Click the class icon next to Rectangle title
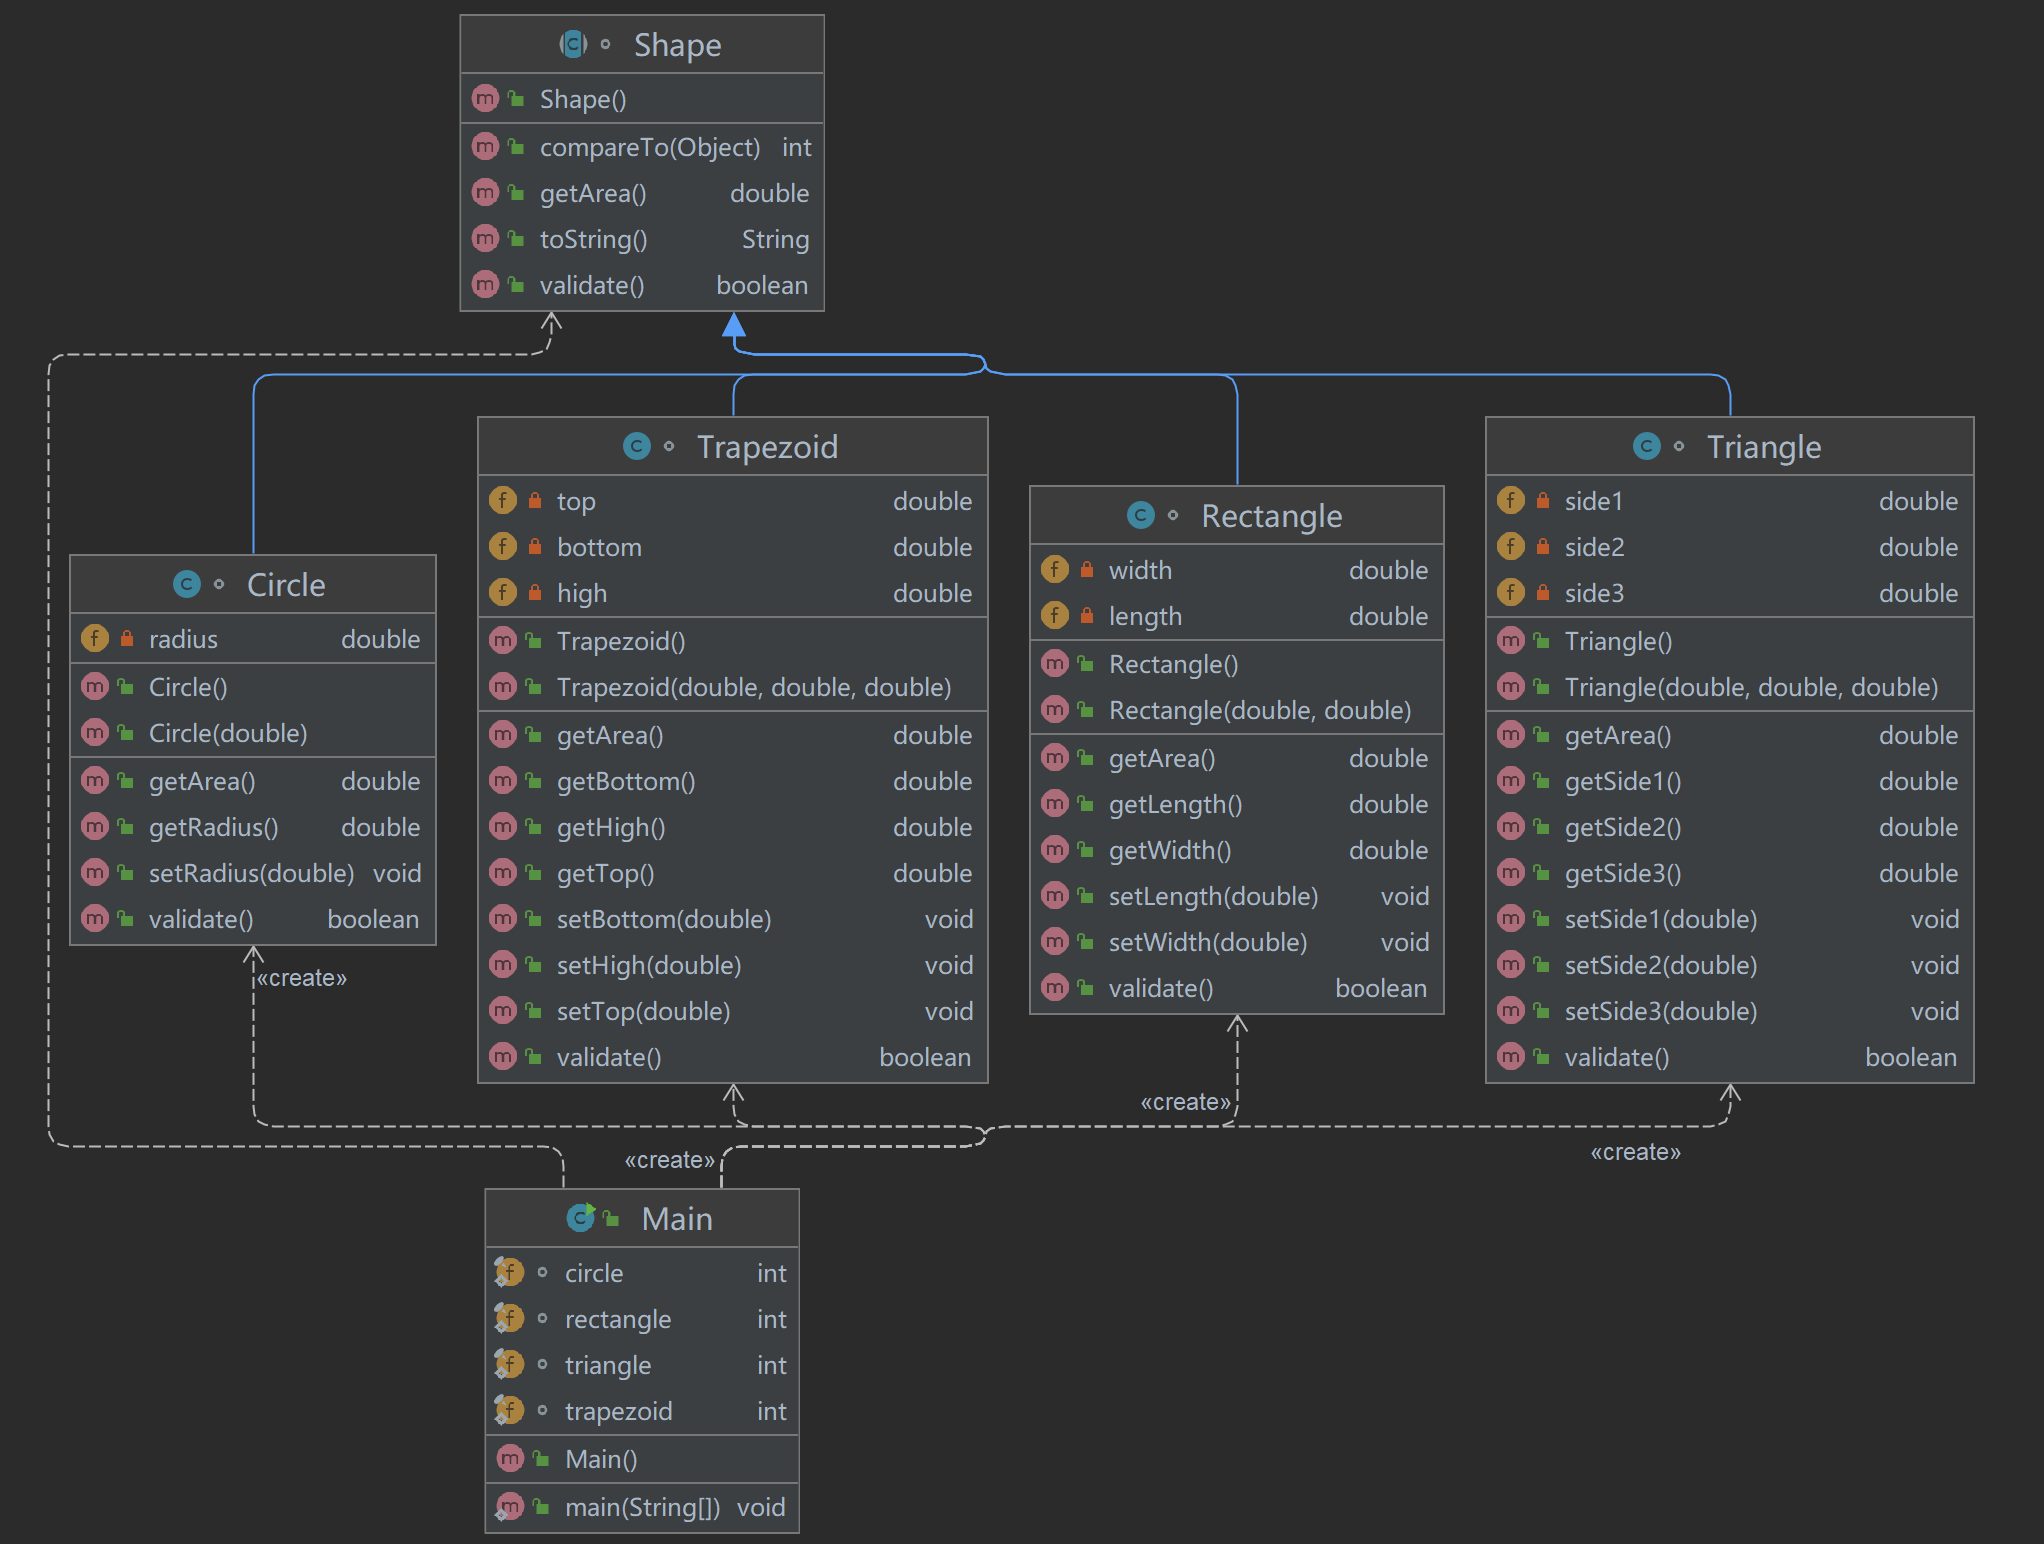 (1140, 515)
